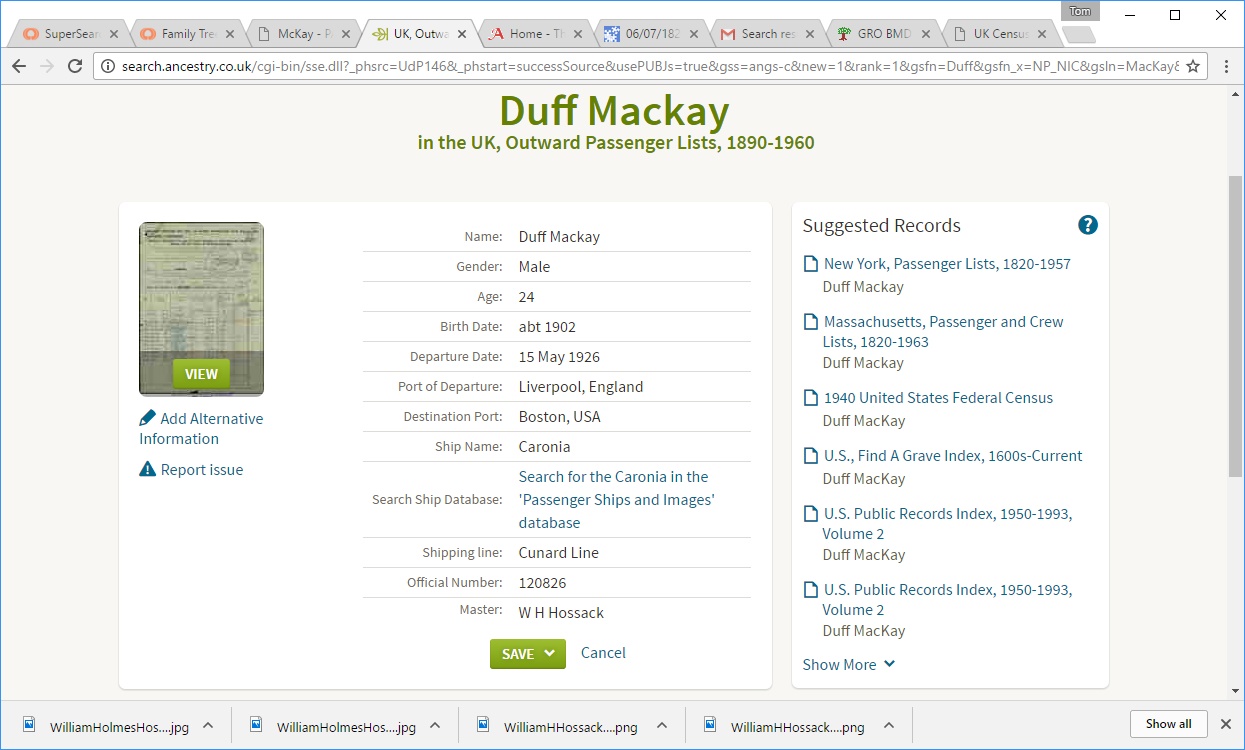Image resolution: width=1245 pixels, height=750 pixels.
Task: Click the shipping line value Cunard Line
Action: [559, 553]
